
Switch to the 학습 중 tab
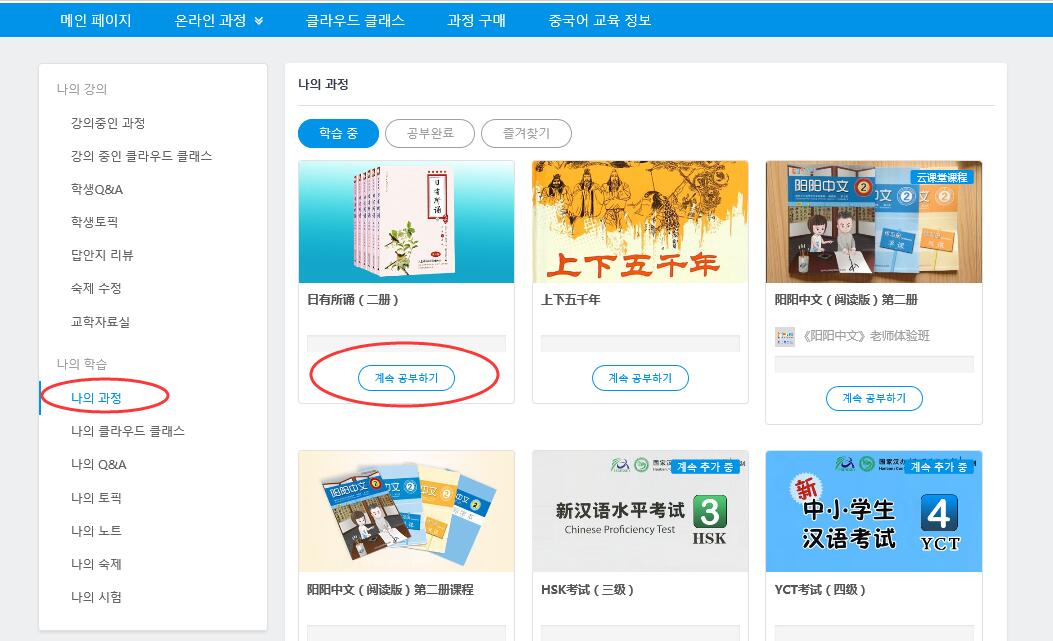tap(338, 133)
